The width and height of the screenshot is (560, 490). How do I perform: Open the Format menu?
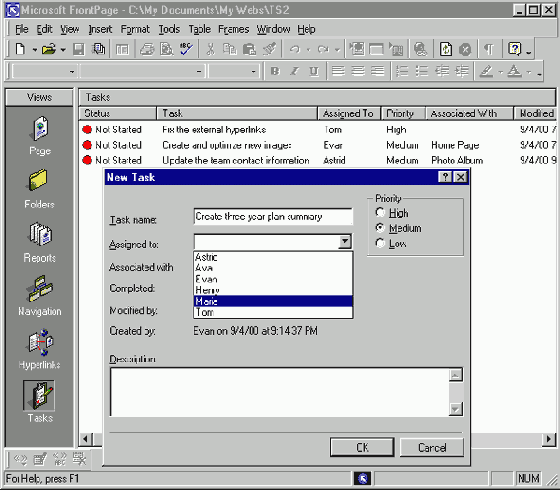[135, 29]
